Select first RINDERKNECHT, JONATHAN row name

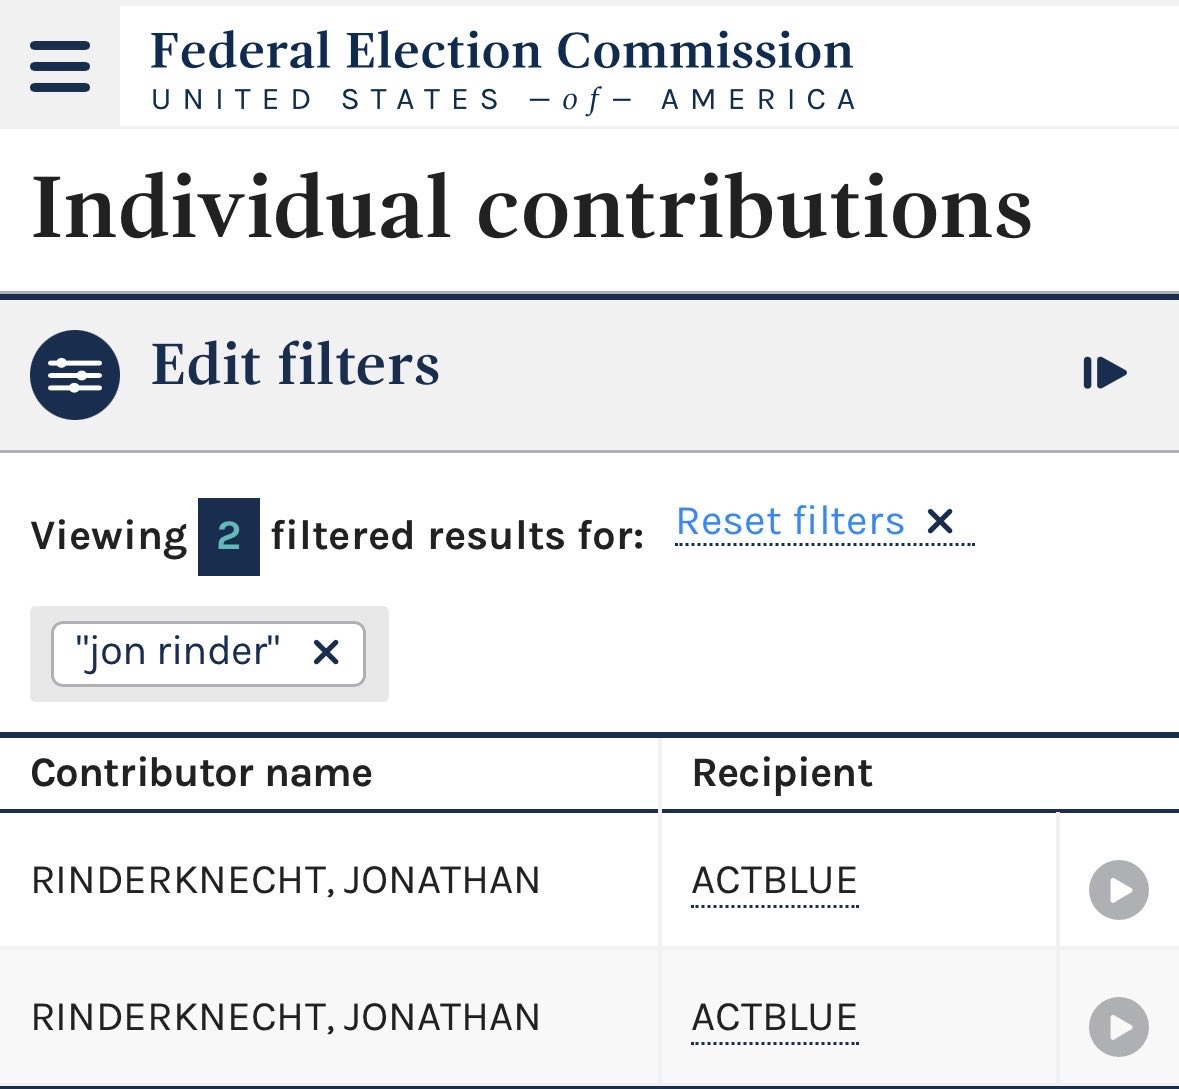pos(286,881)
